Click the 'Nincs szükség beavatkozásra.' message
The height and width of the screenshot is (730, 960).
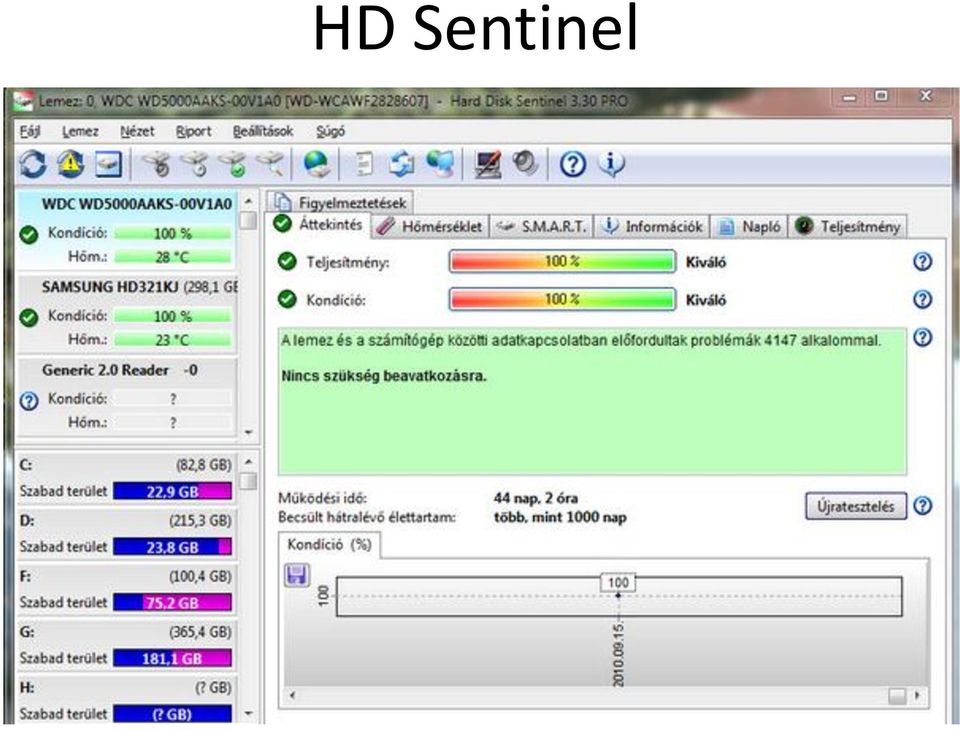tap(384, 375)
